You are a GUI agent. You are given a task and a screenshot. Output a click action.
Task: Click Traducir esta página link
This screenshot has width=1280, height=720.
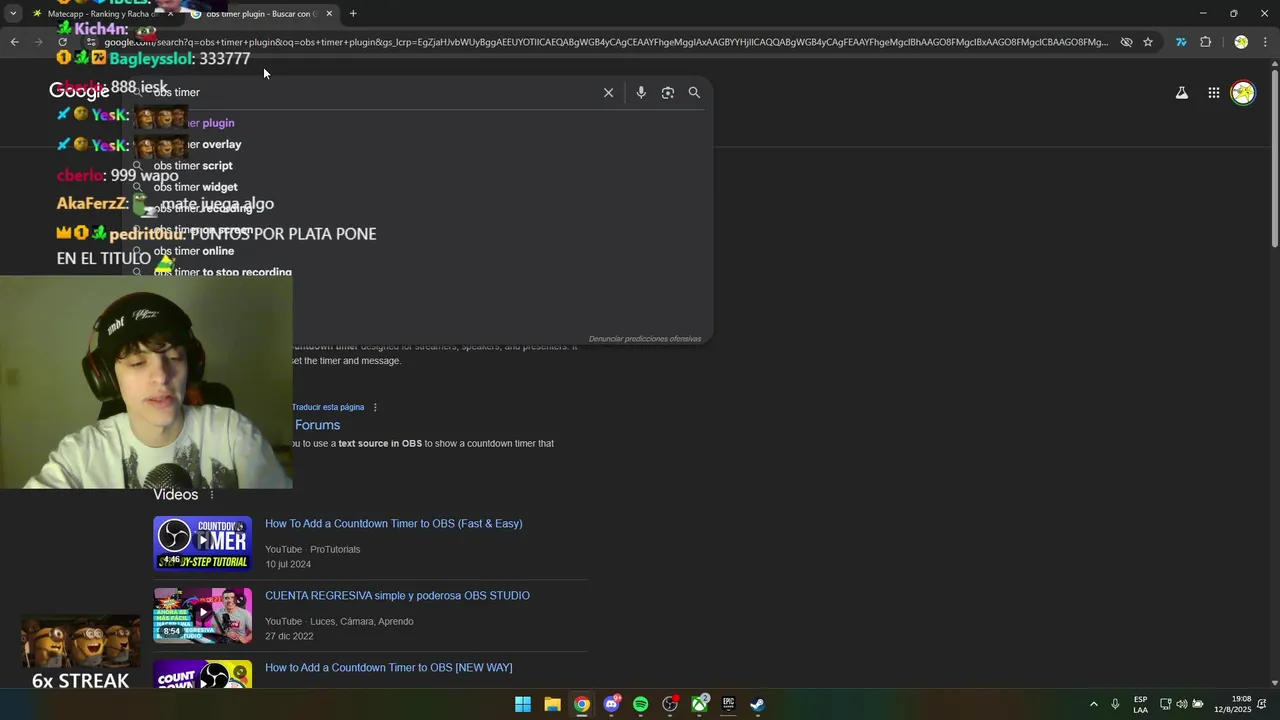point(328,407)
